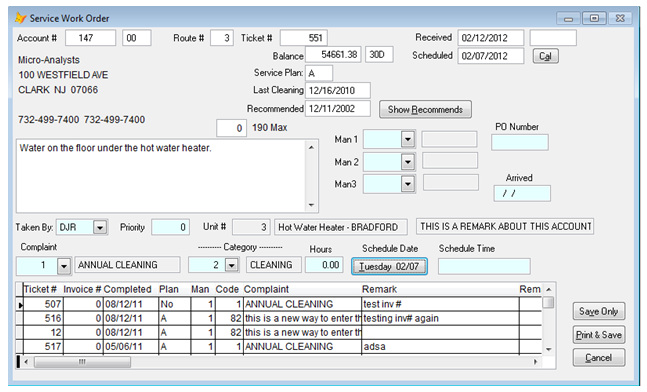Click the Service Work Order app icon

pos(20,18)
